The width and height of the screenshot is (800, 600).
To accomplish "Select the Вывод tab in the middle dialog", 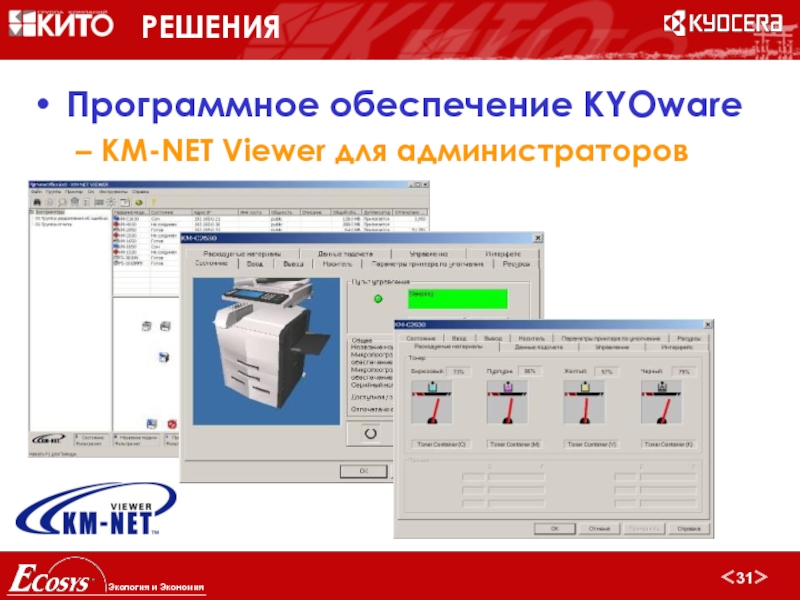I will click(293, 264).
